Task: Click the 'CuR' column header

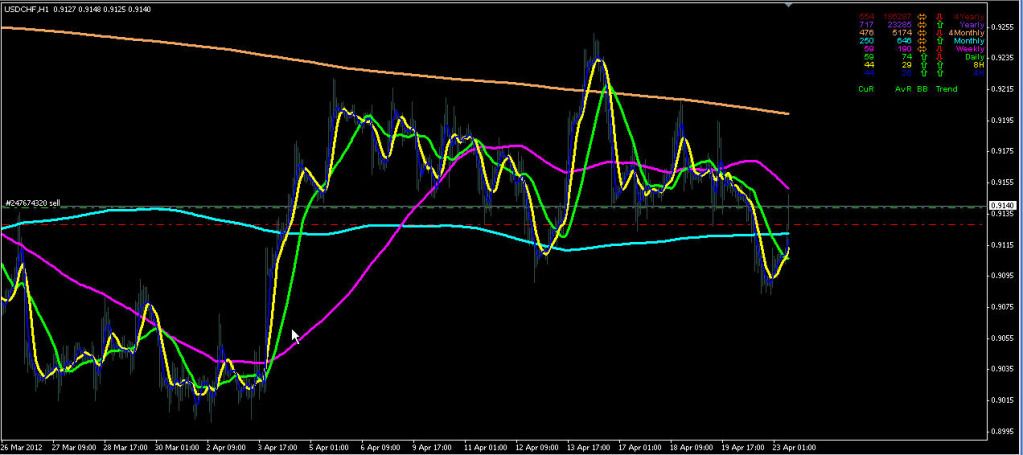Action: click(866, 89)
